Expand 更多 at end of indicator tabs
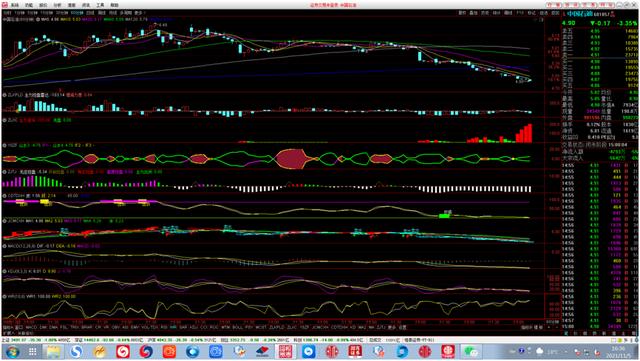The height and width of the screenshot is (361, 640). (x=392, y=328)
